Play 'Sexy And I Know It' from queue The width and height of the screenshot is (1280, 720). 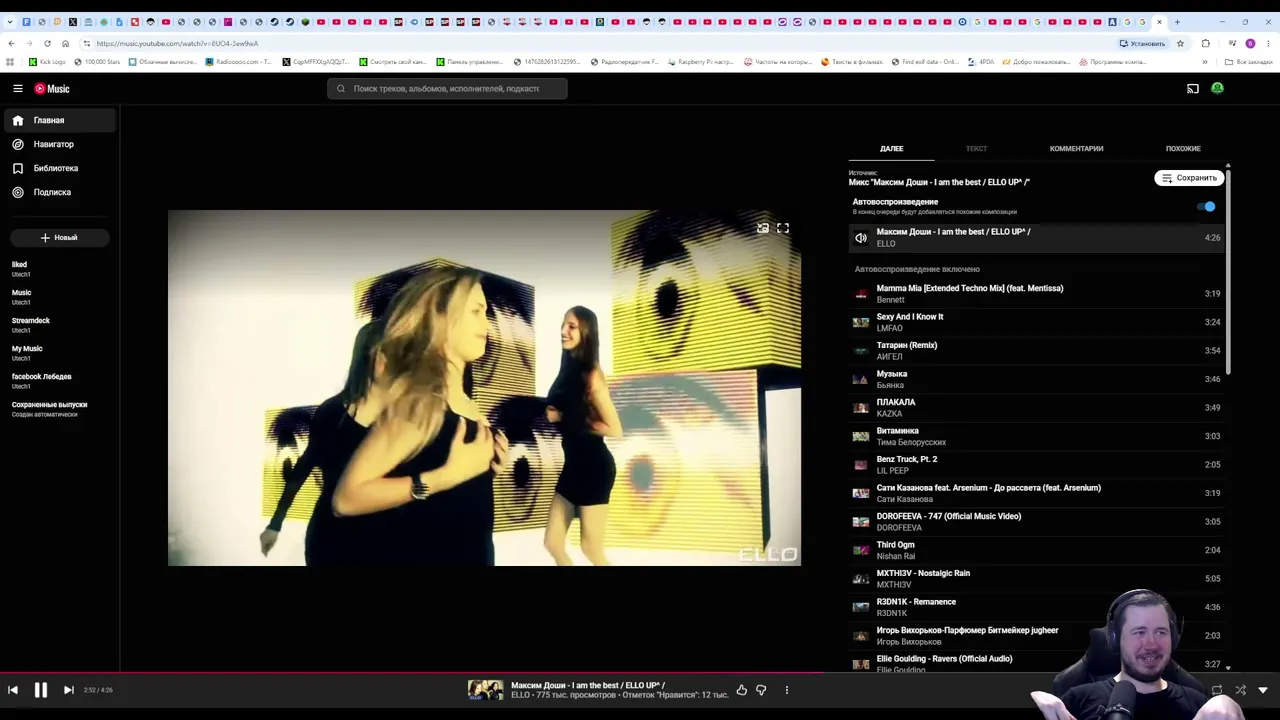click(x=1036, y=322)
